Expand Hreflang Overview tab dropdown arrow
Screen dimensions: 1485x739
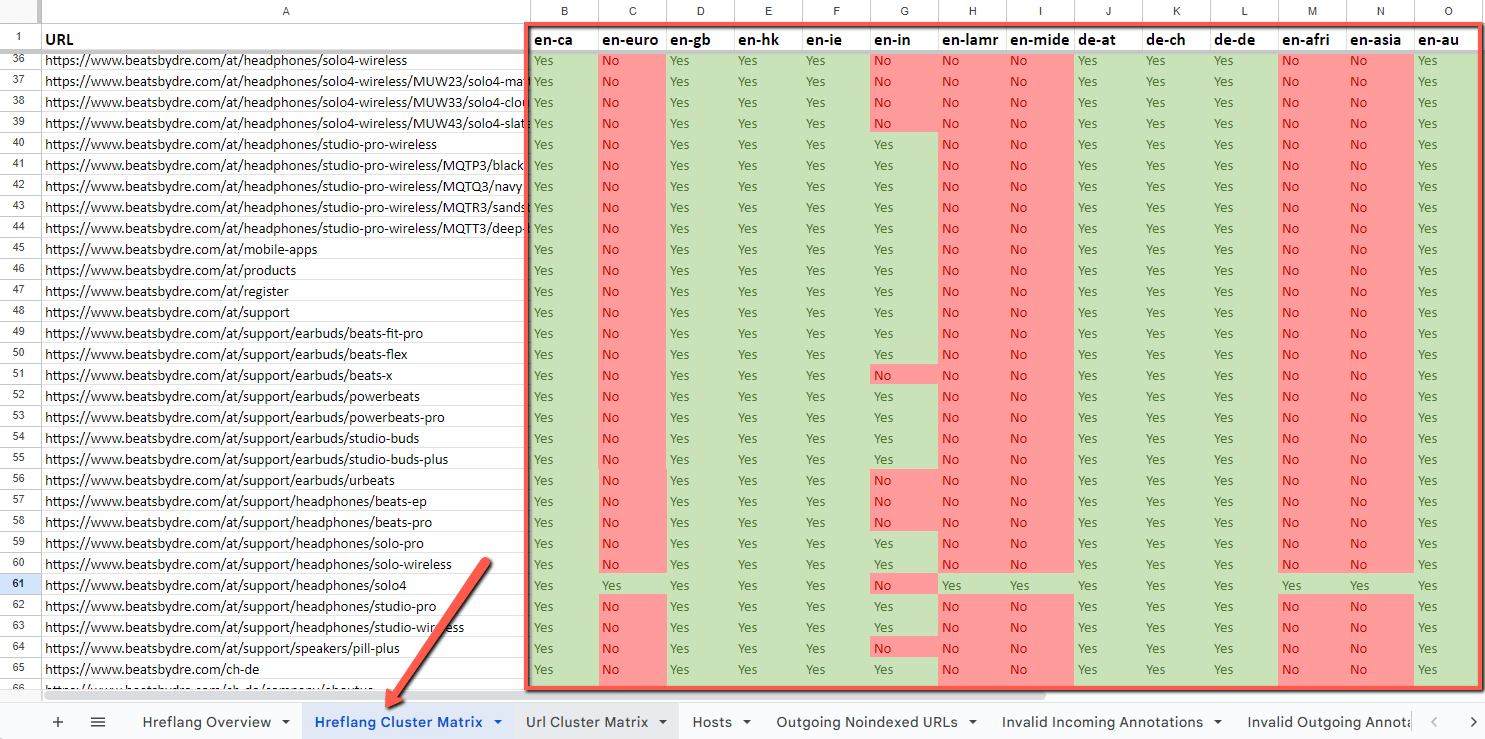pos(286,722)
